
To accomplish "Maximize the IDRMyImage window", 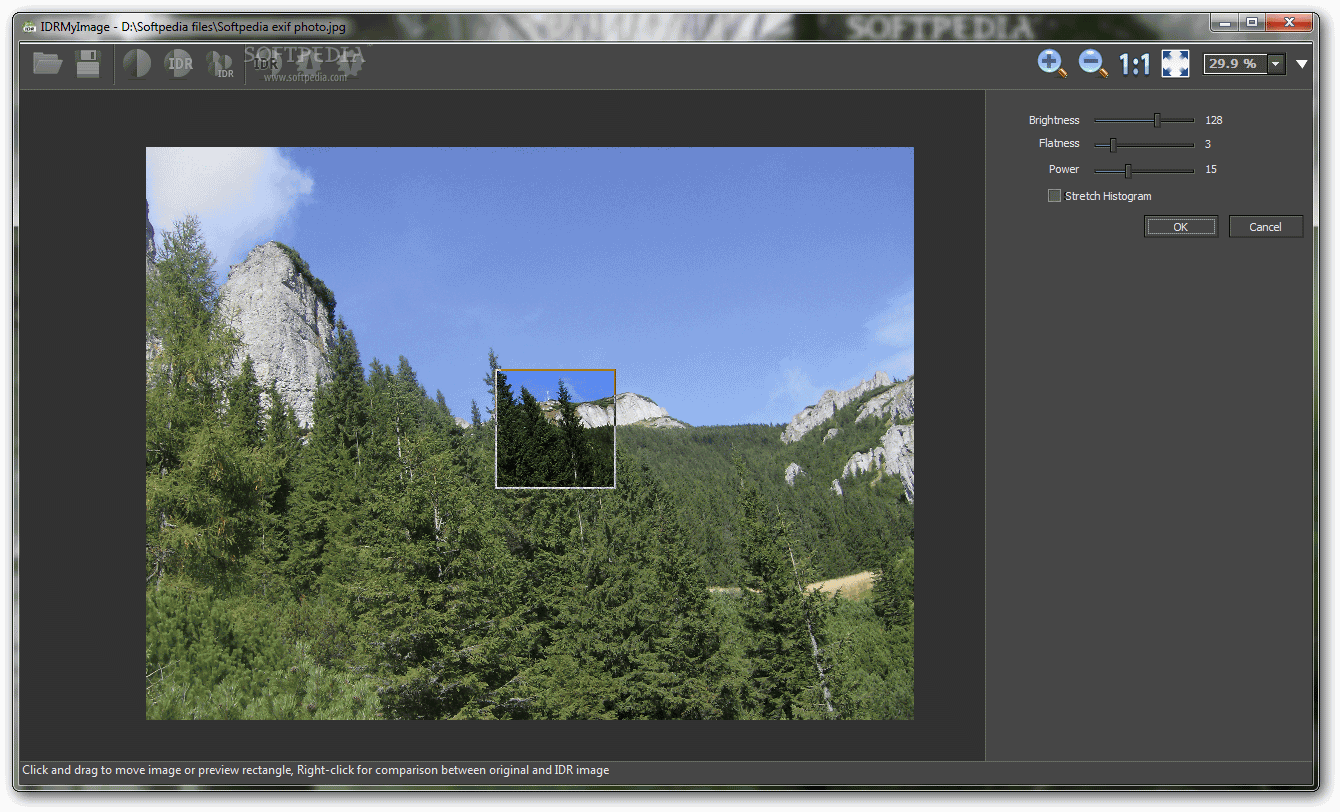I will coord(1252,21).
